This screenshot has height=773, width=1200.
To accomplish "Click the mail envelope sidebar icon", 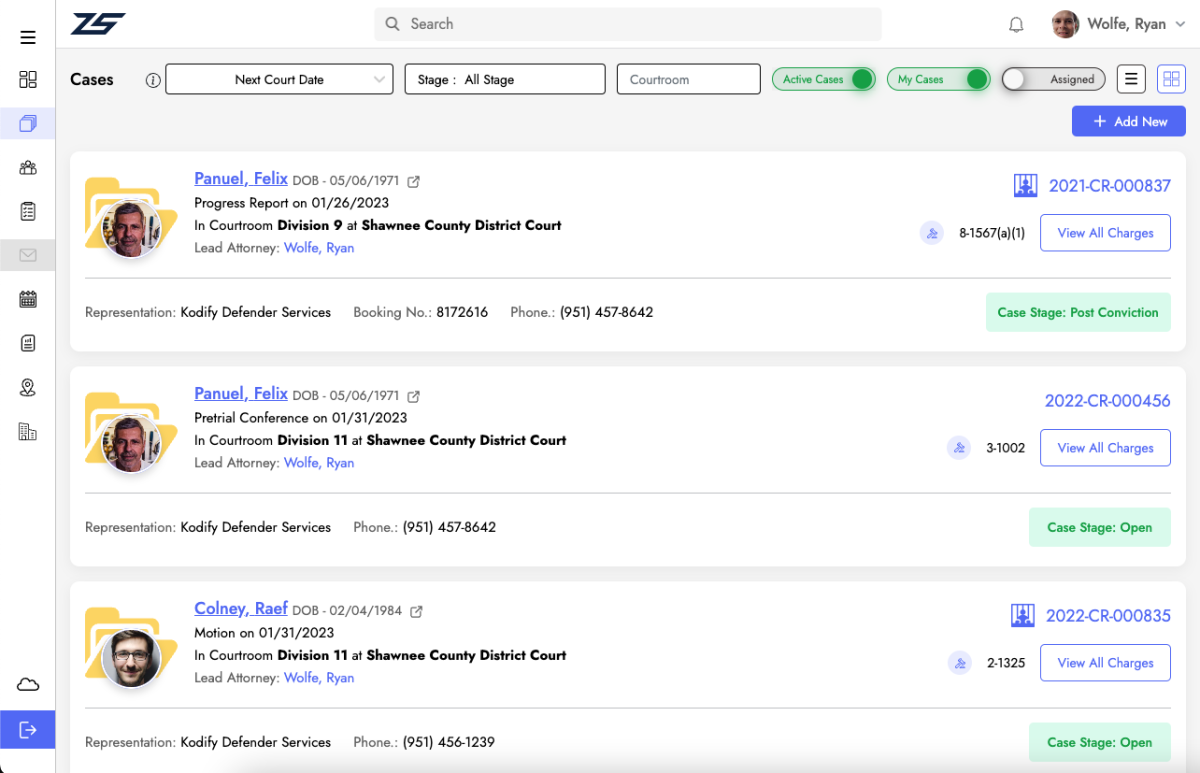I will (x=28, y=255).
